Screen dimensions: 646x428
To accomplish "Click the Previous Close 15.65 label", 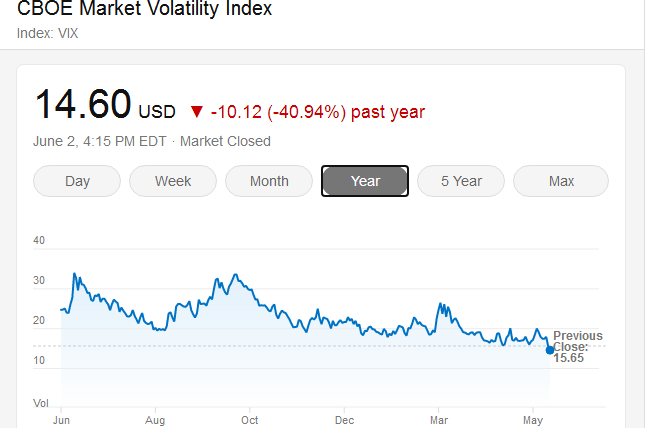I will [x=577, y=346].
